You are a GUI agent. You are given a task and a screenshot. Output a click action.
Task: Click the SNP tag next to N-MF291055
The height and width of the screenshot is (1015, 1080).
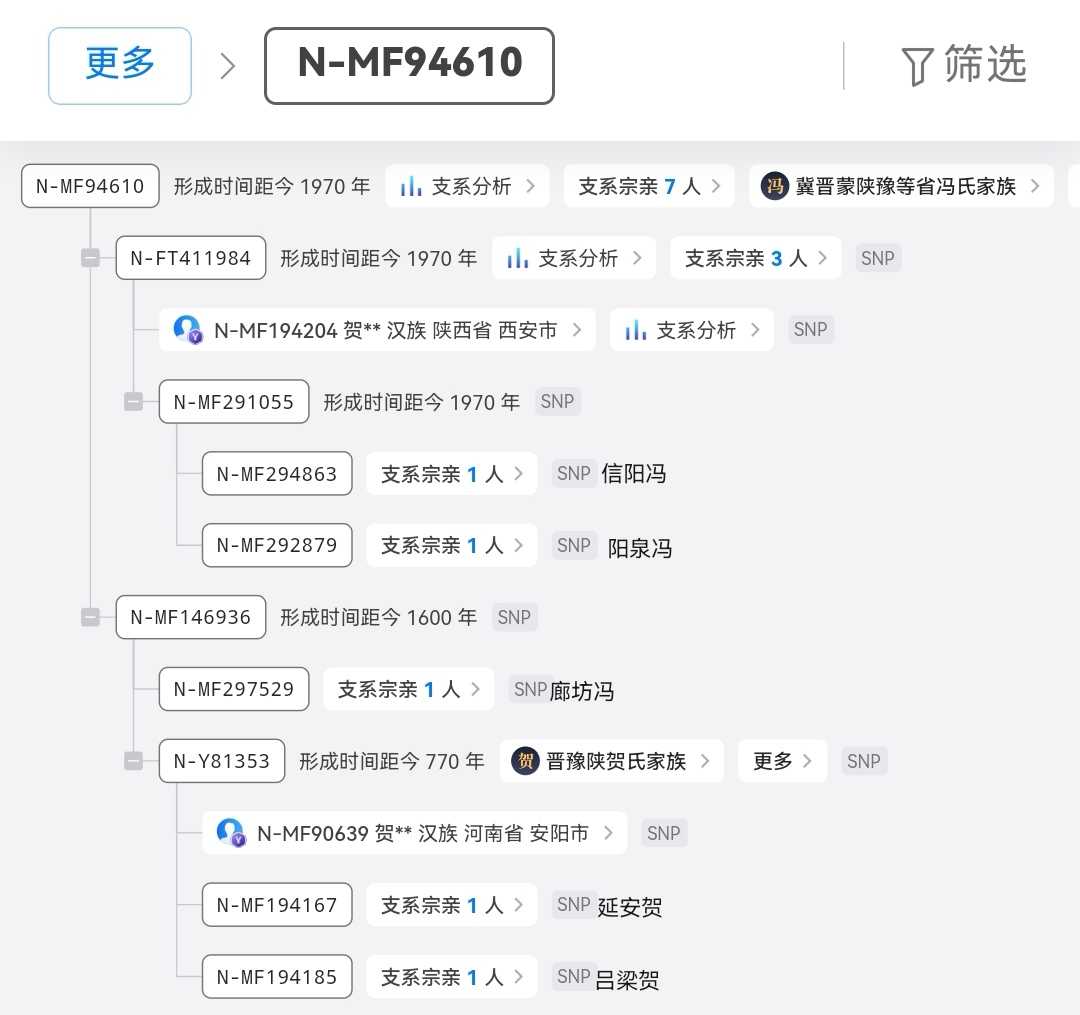[x=557, y=402]
